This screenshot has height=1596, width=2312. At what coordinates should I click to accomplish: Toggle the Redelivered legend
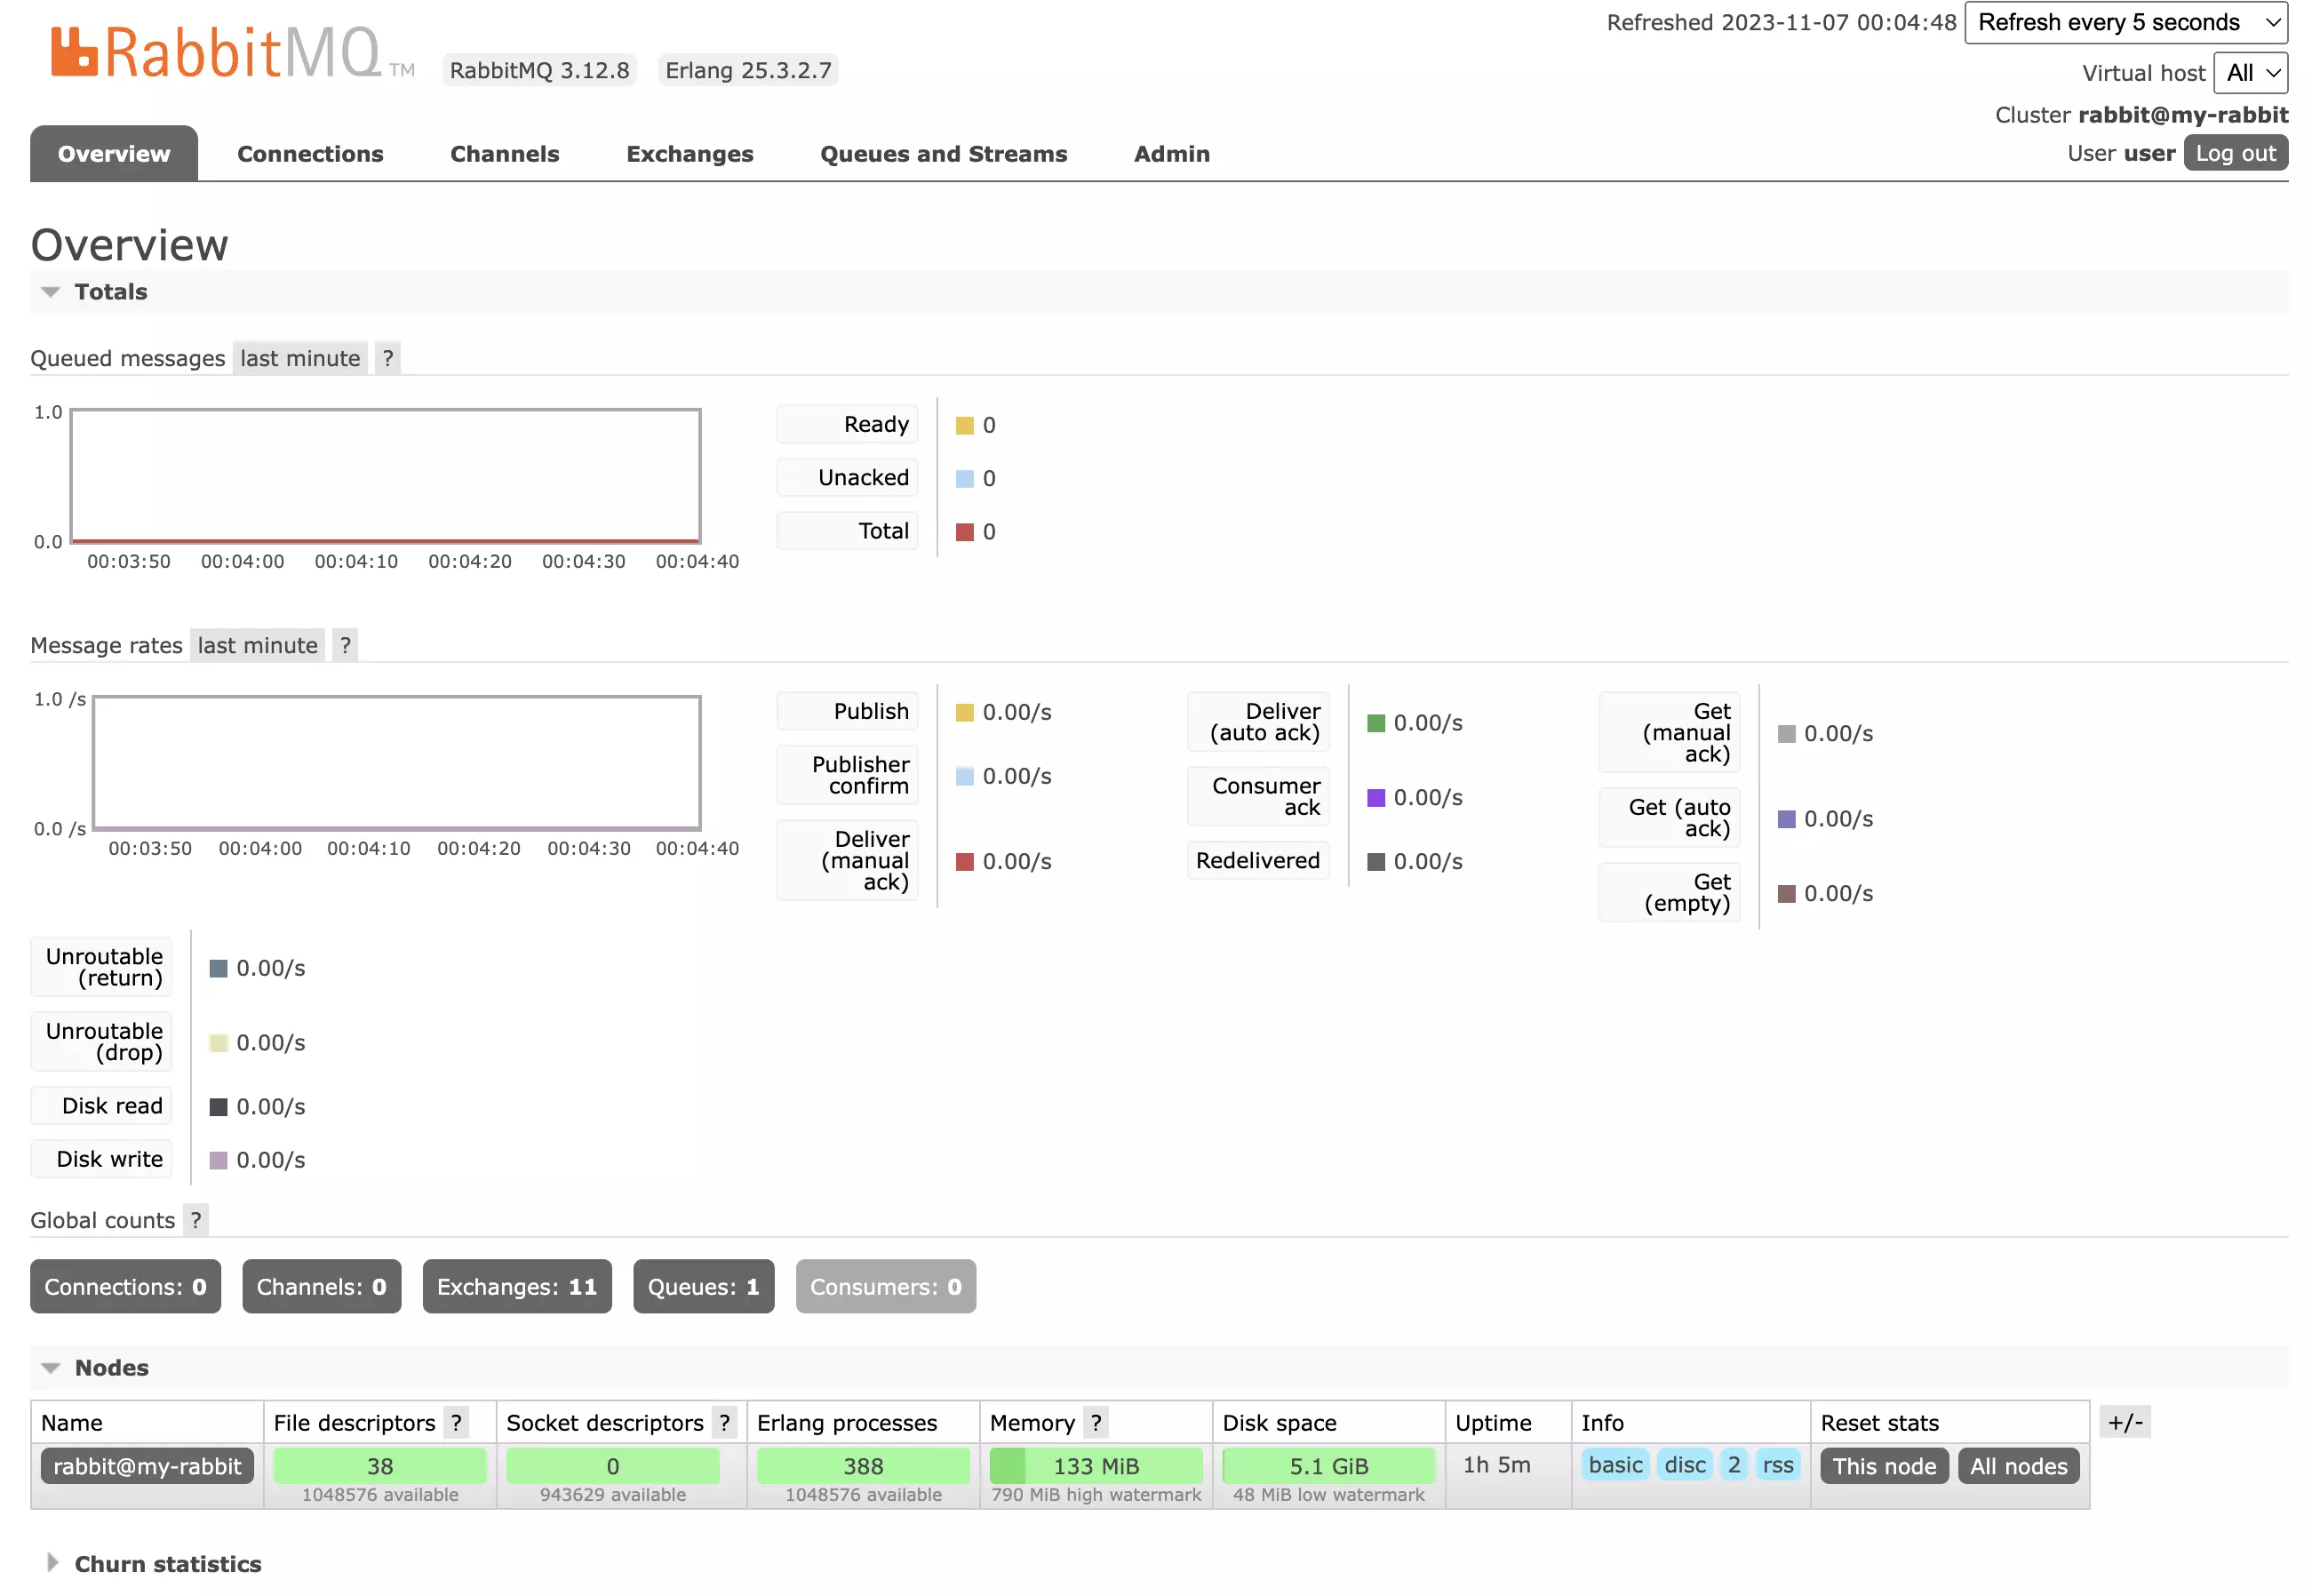point(1258,860)
